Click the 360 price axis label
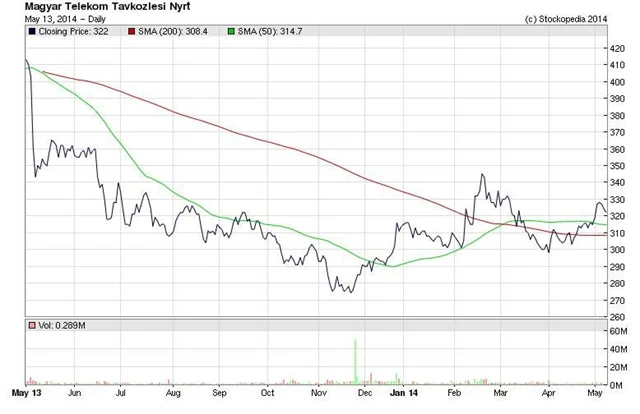Viewport: 640px width, 414px height. click(x=617, y=149)
